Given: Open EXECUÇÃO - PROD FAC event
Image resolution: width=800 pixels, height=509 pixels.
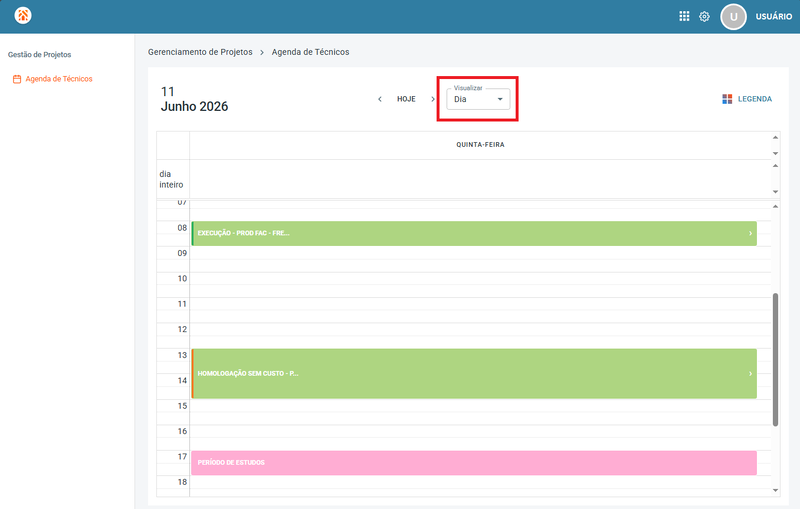Looking at the screenshot, I should 474,234.
